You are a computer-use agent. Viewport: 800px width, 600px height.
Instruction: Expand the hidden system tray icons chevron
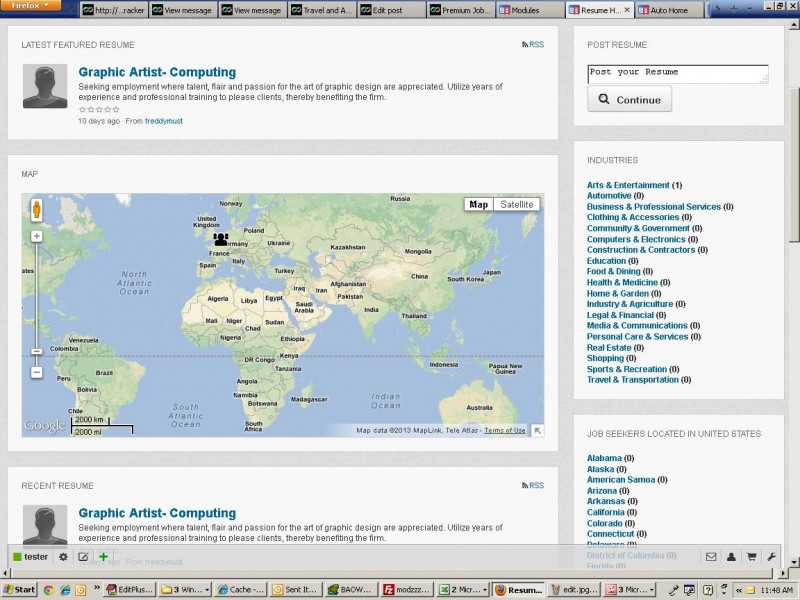coord(738,590)
